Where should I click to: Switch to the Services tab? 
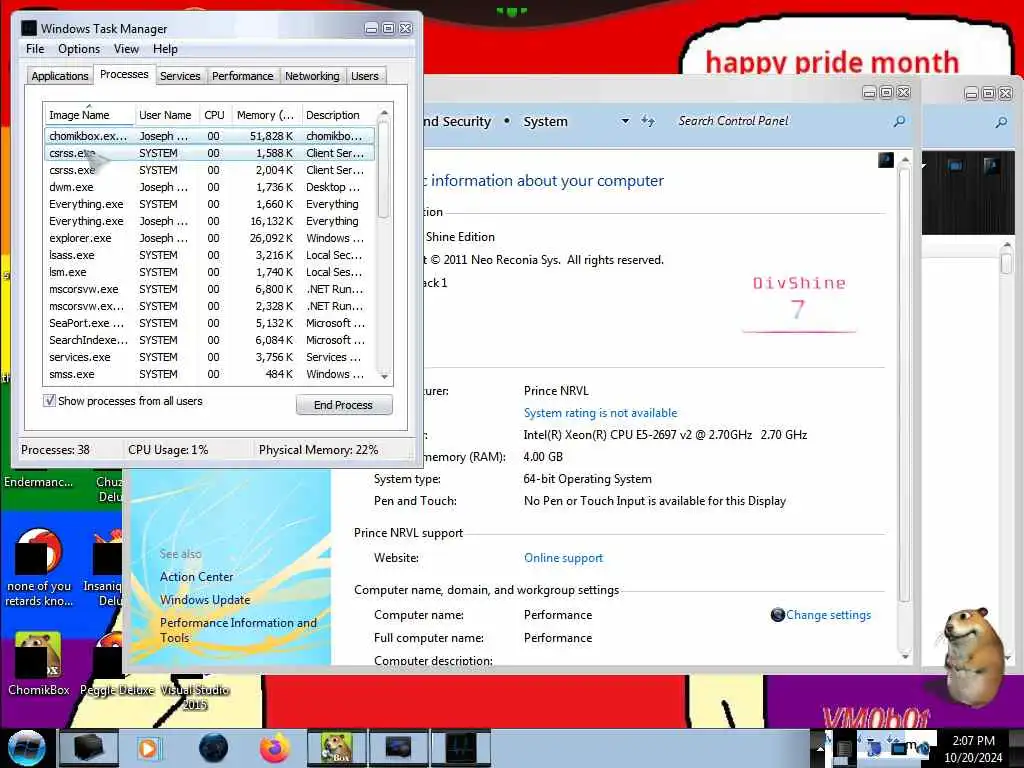pyautogui.click(x=180, y=76)
